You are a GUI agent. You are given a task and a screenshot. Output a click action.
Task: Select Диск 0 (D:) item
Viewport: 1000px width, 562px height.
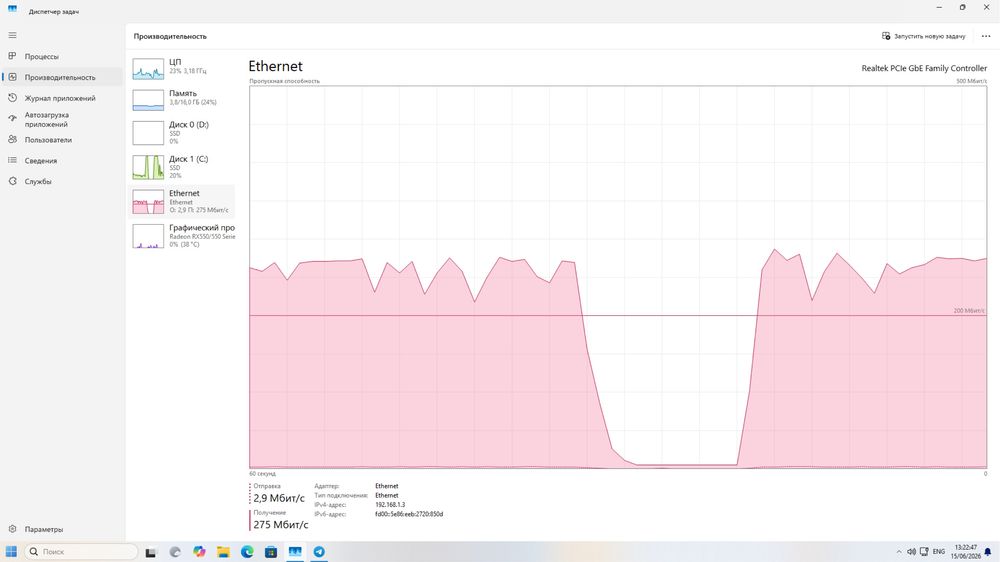[x=182, y=133]
